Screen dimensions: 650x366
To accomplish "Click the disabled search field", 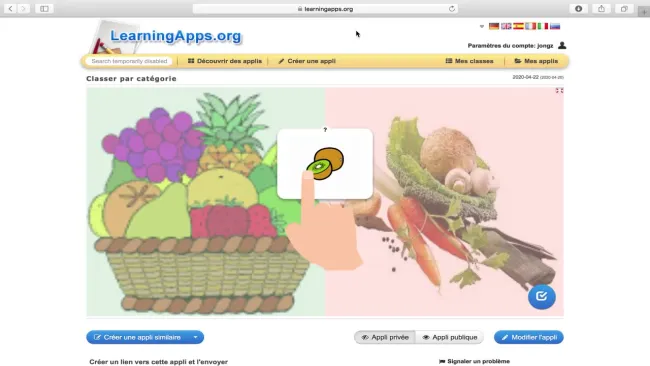I will tap(129, 61).
